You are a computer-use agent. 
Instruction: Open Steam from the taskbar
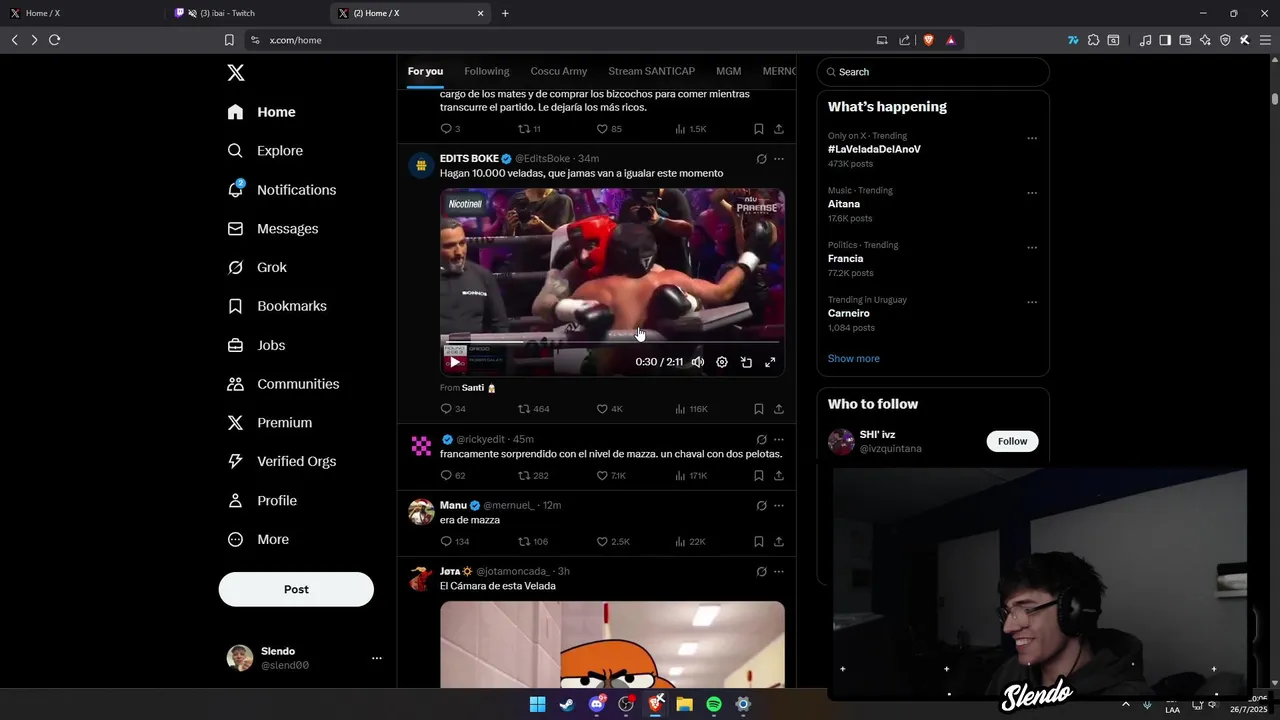click(567, 704)
